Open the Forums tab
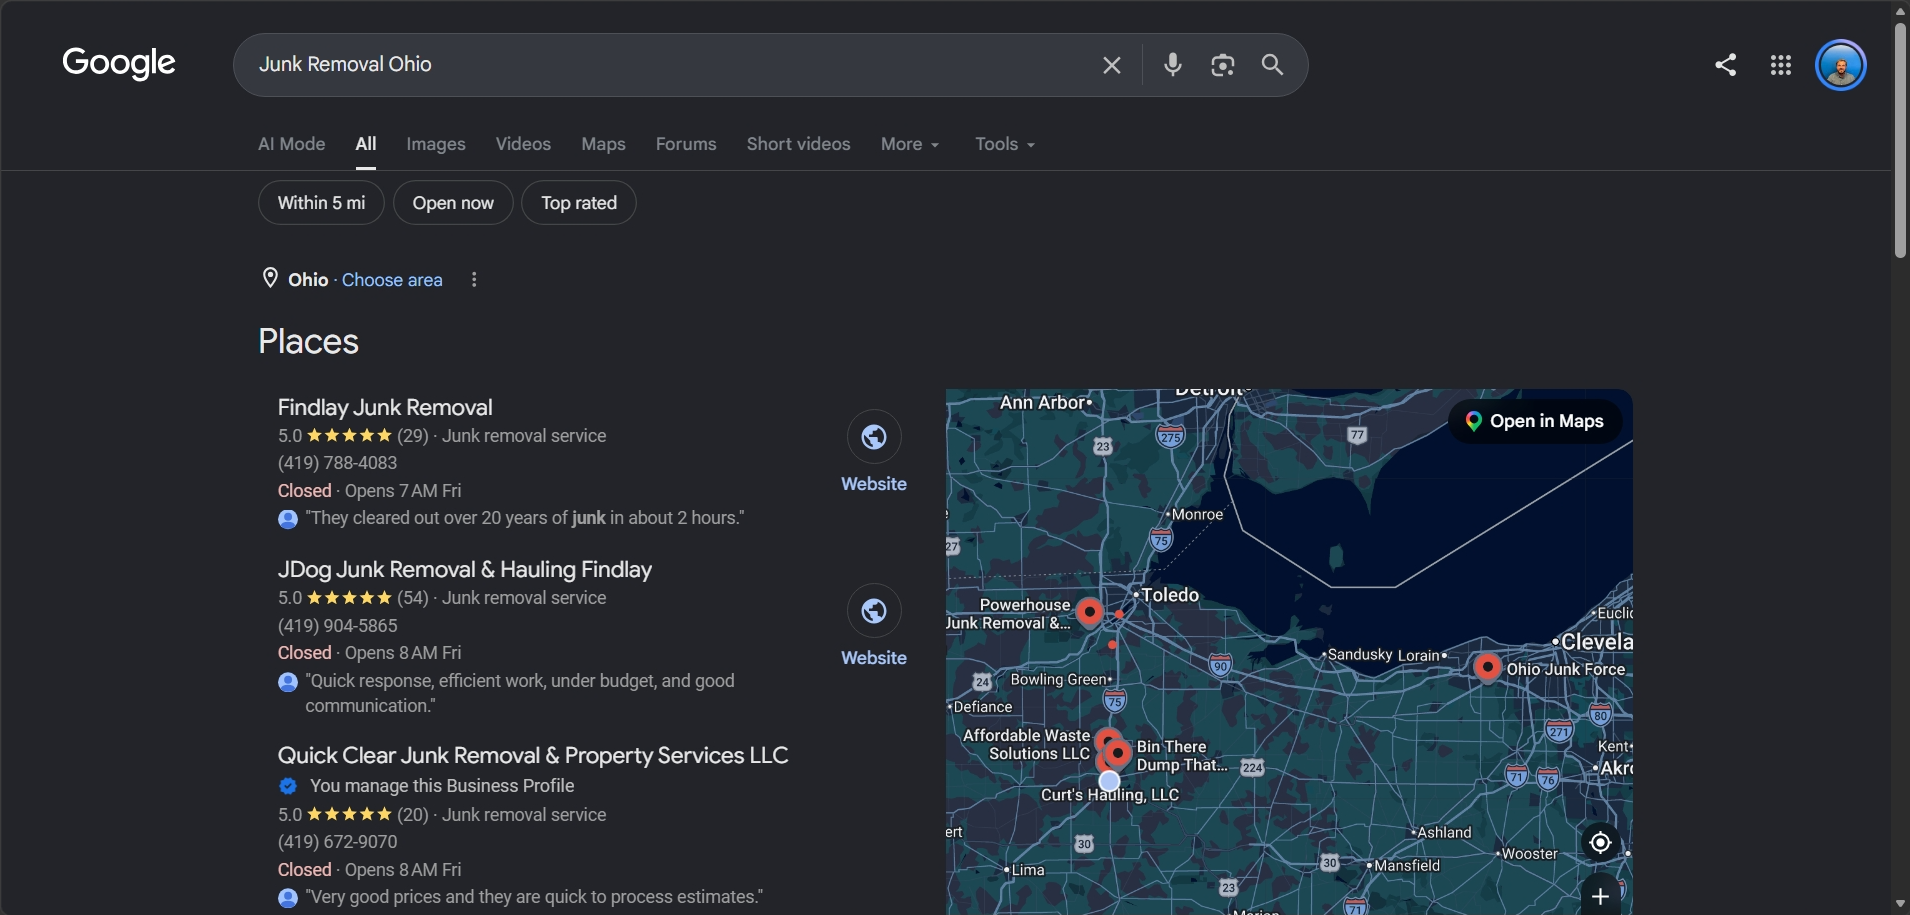 (686, 144)
